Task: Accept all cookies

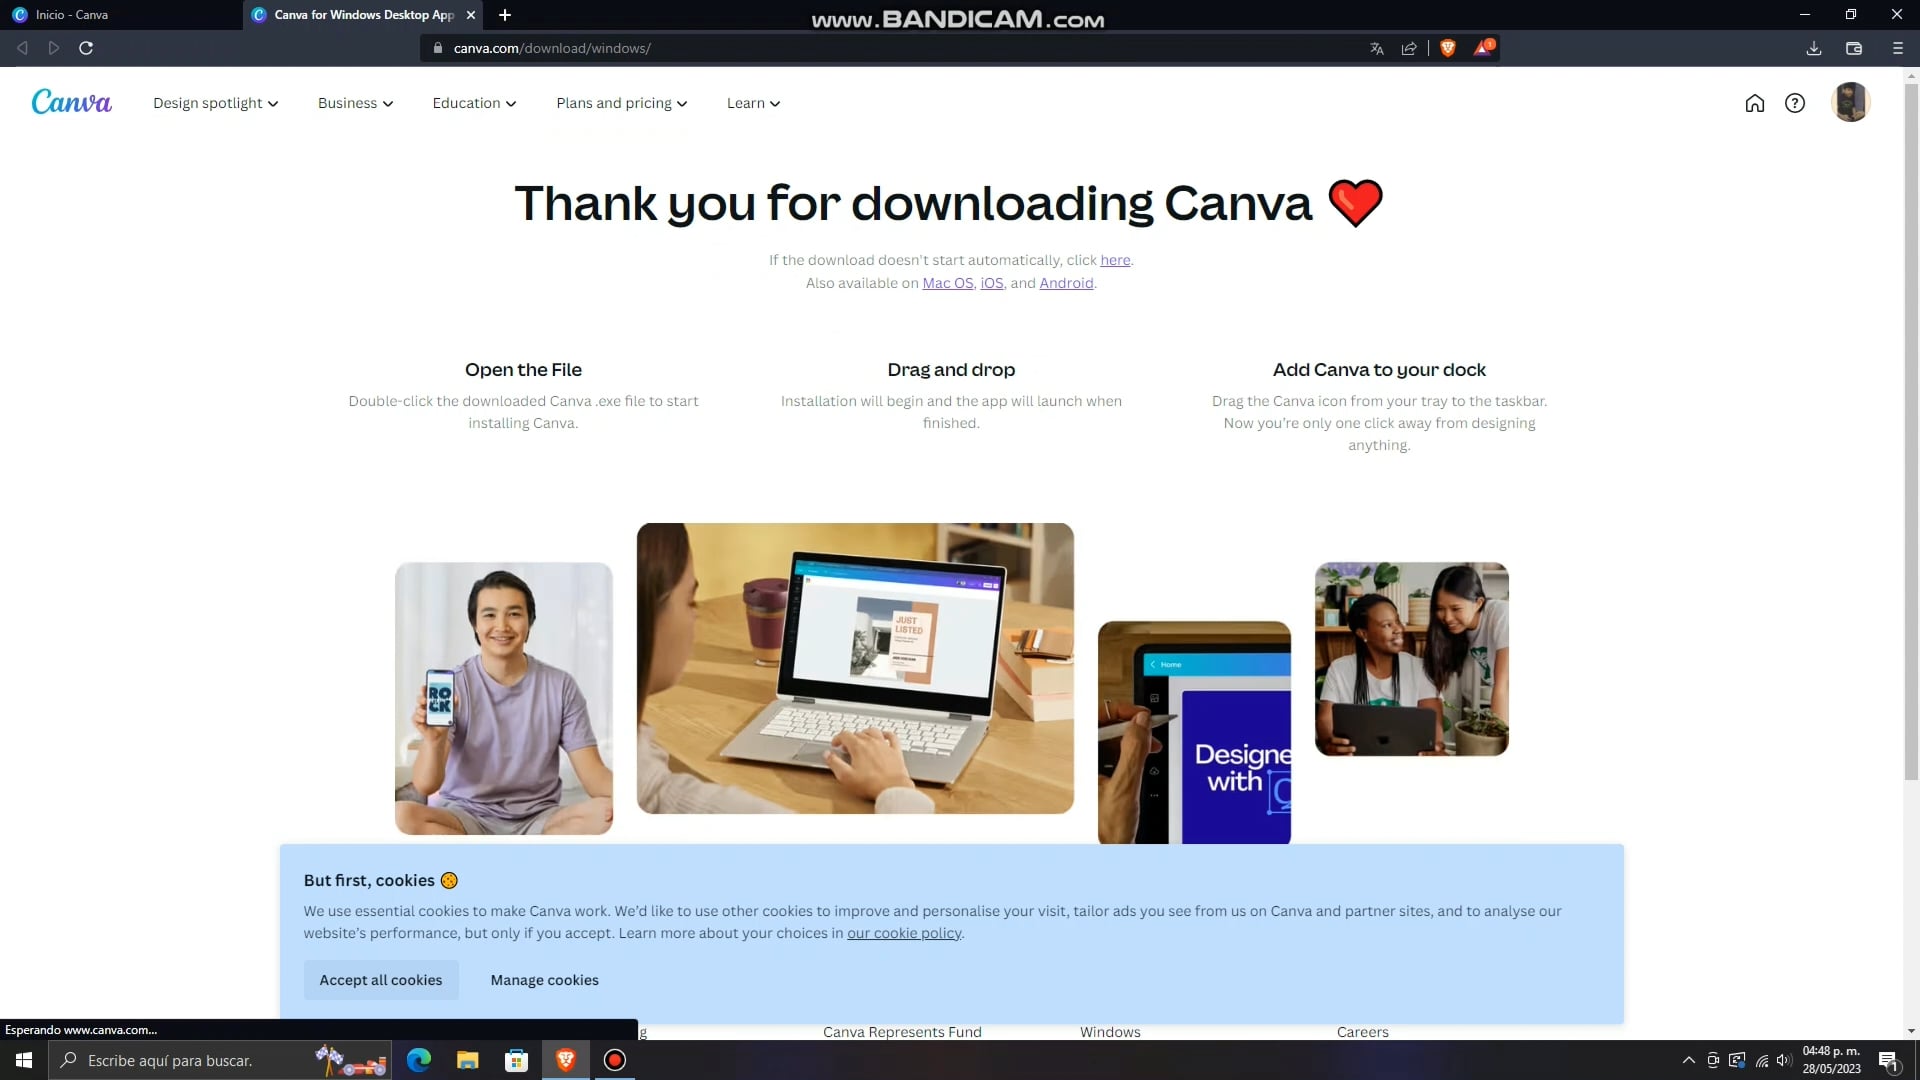Action: 380,980
